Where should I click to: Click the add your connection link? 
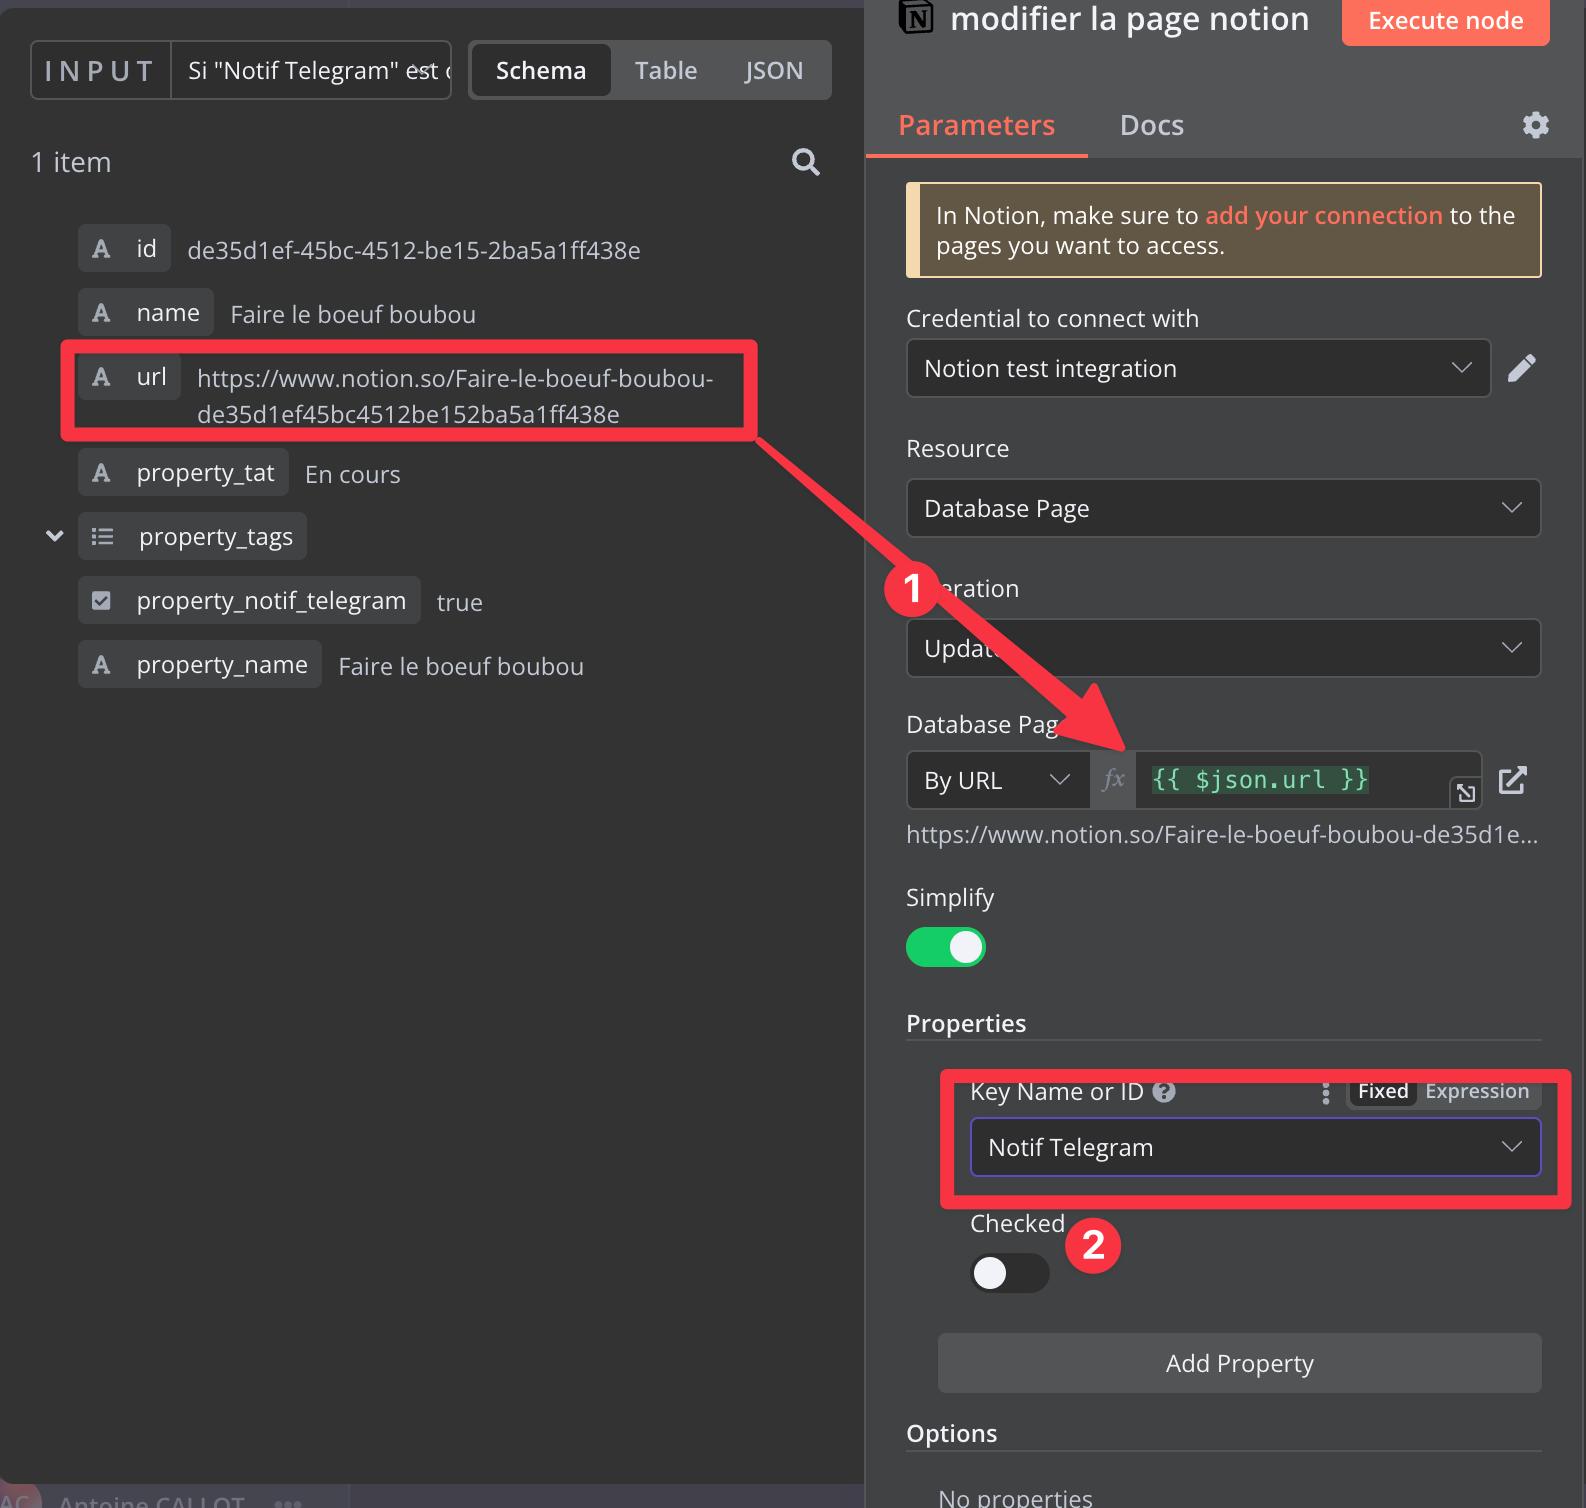[1323, 216]
